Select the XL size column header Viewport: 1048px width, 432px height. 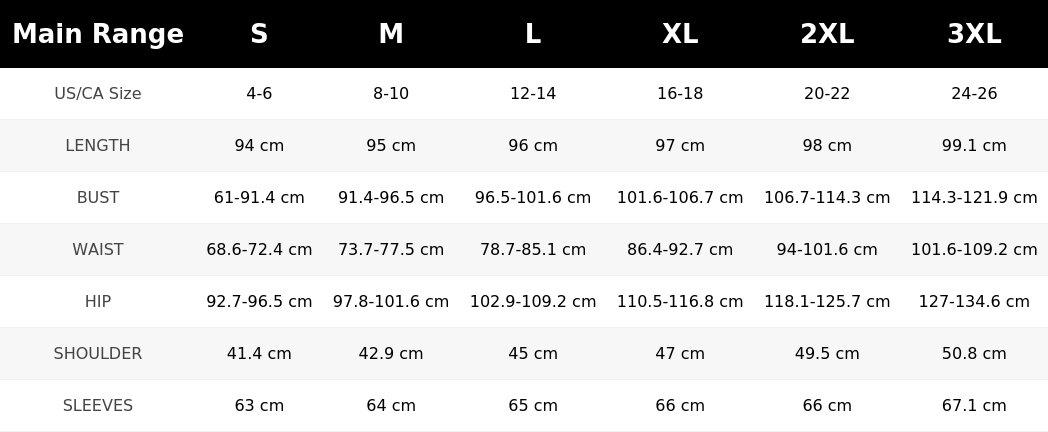pos(680,33)
